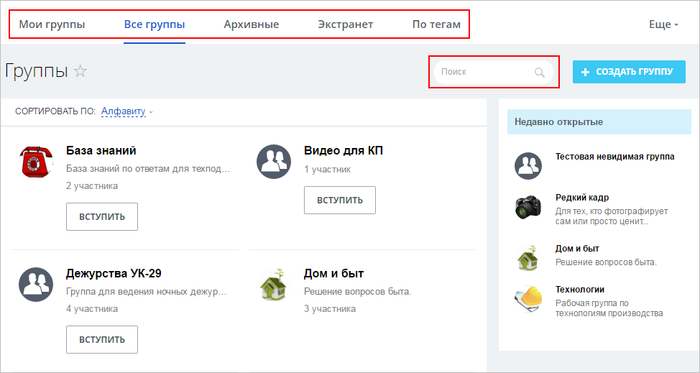Open the База знаний group title
Viewport: 700px width, 373px height.
pos(101,151)
